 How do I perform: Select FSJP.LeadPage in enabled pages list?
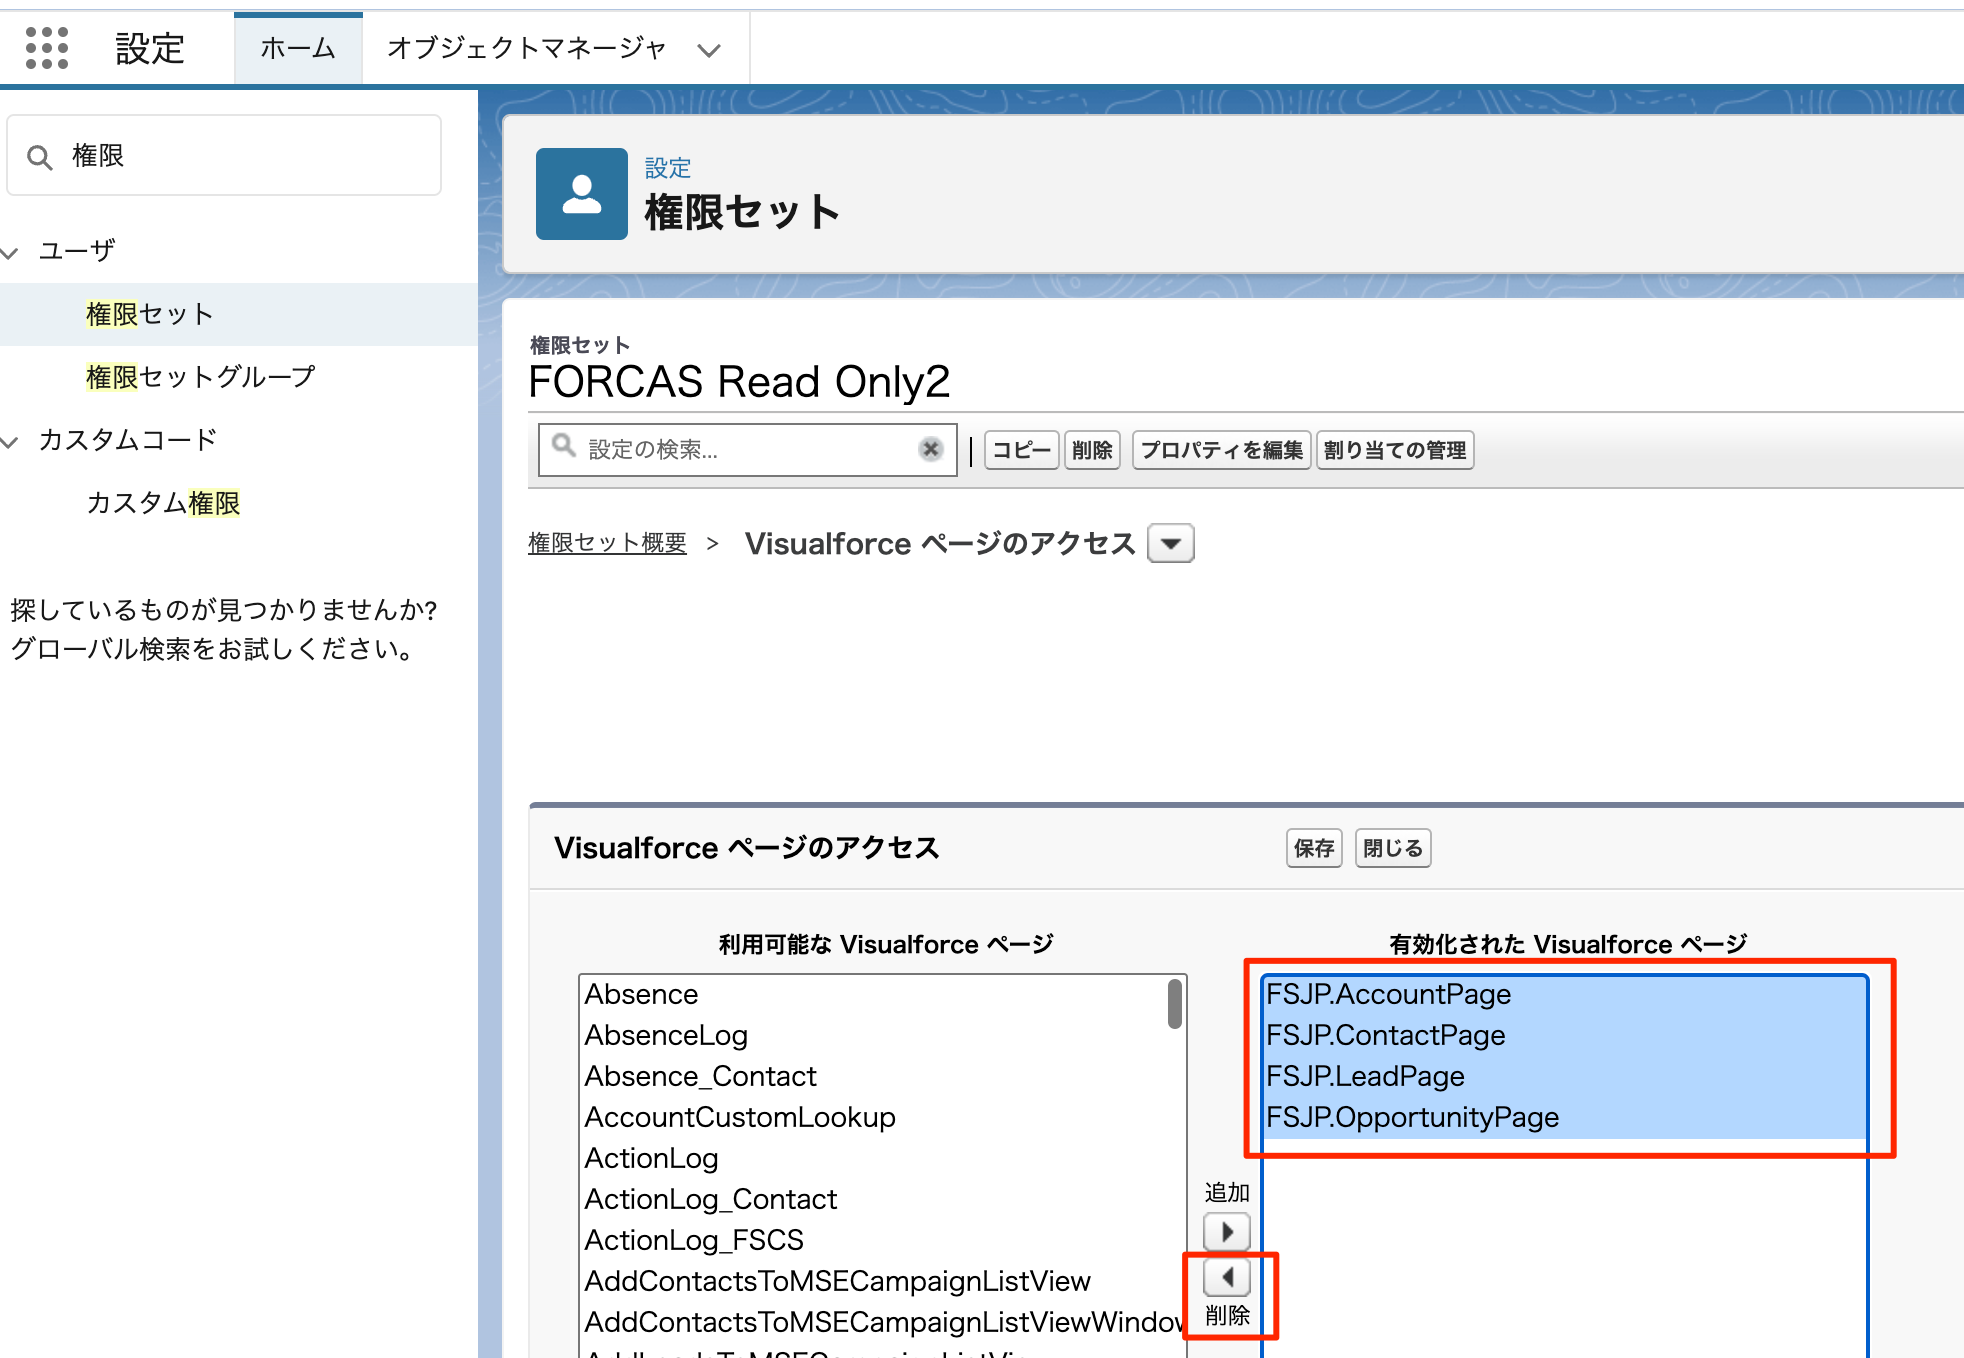[1365, 1076]
